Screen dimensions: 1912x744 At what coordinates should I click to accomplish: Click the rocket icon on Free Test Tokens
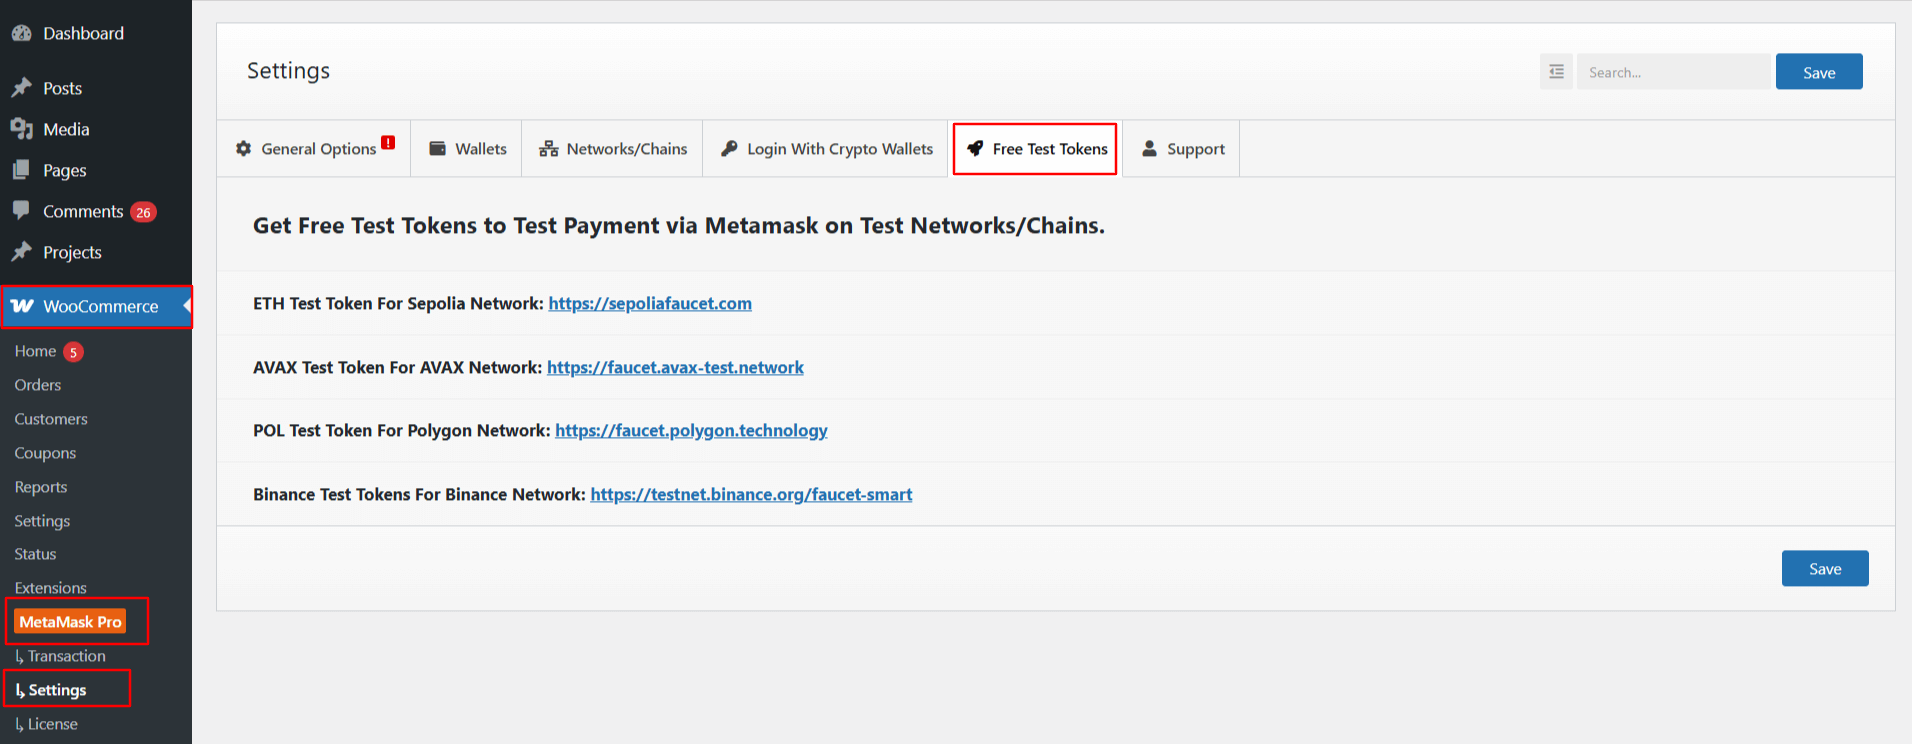[x=975, y=149]
